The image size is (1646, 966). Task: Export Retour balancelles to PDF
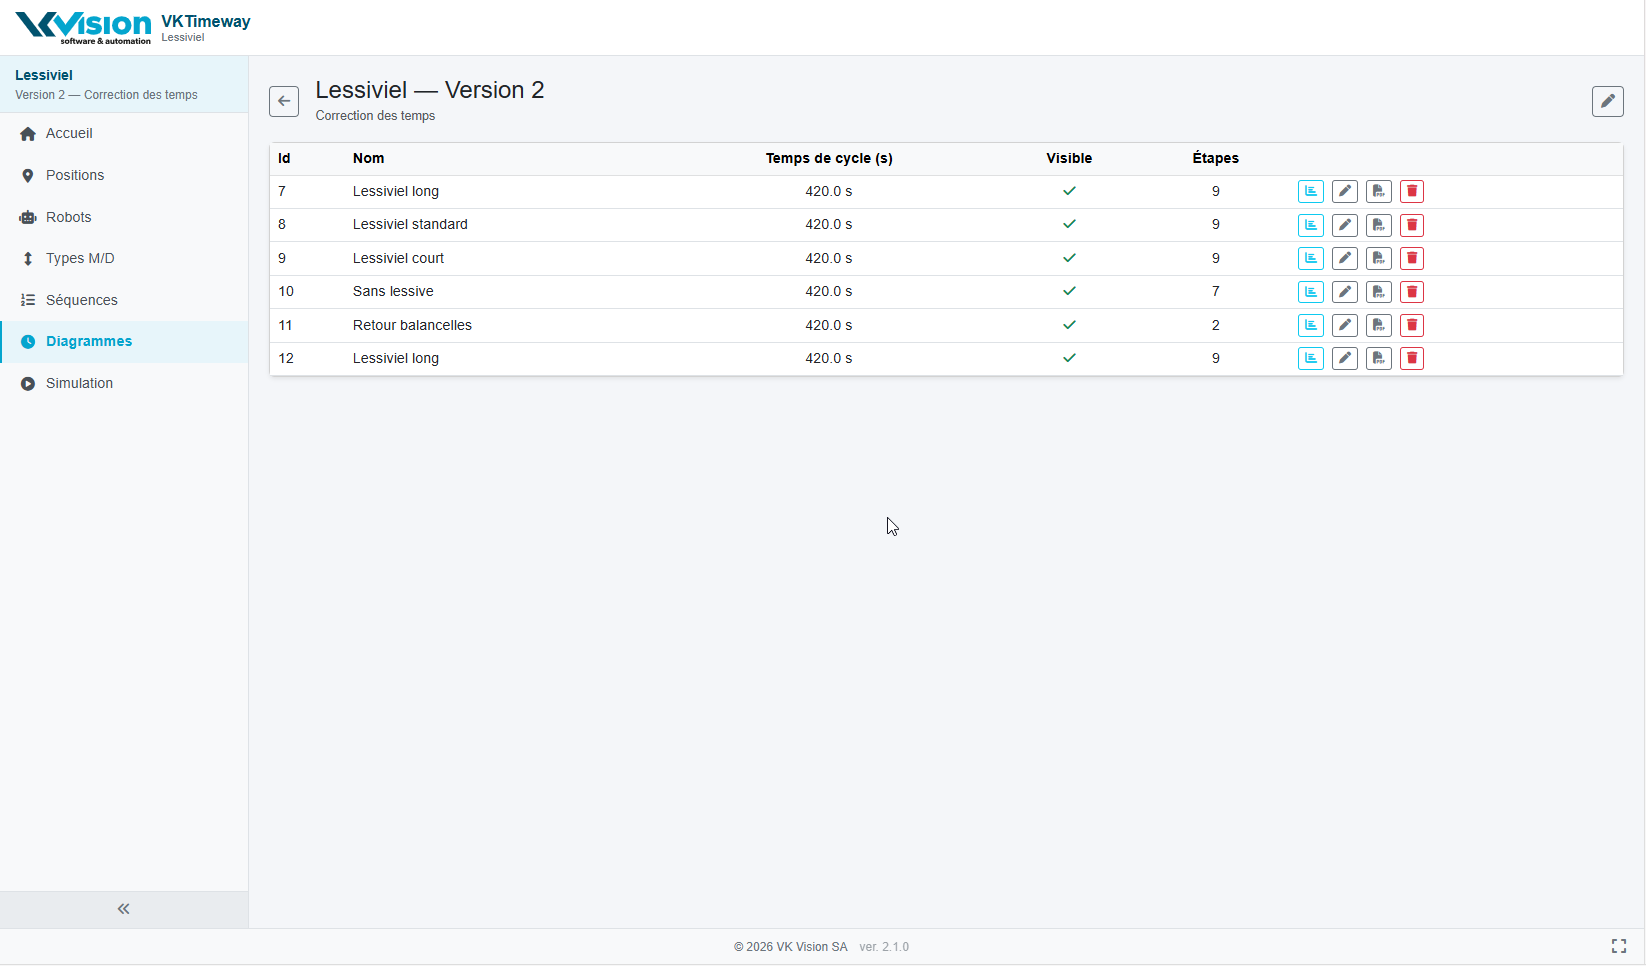click(1378, 325)
